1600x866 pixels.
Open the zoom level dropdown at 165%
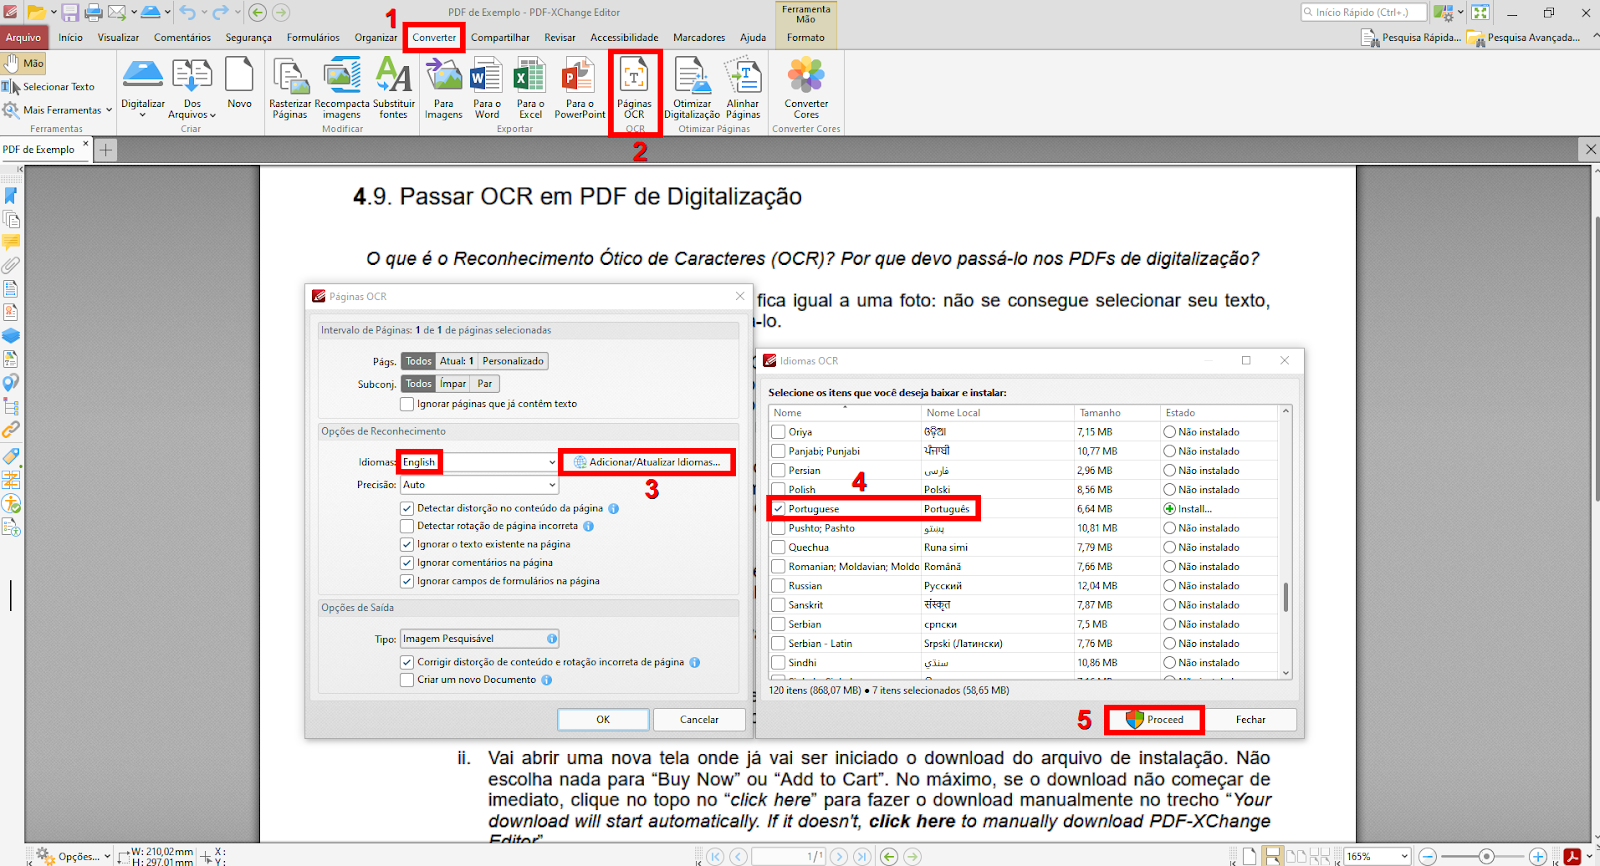coord(1405,856)
